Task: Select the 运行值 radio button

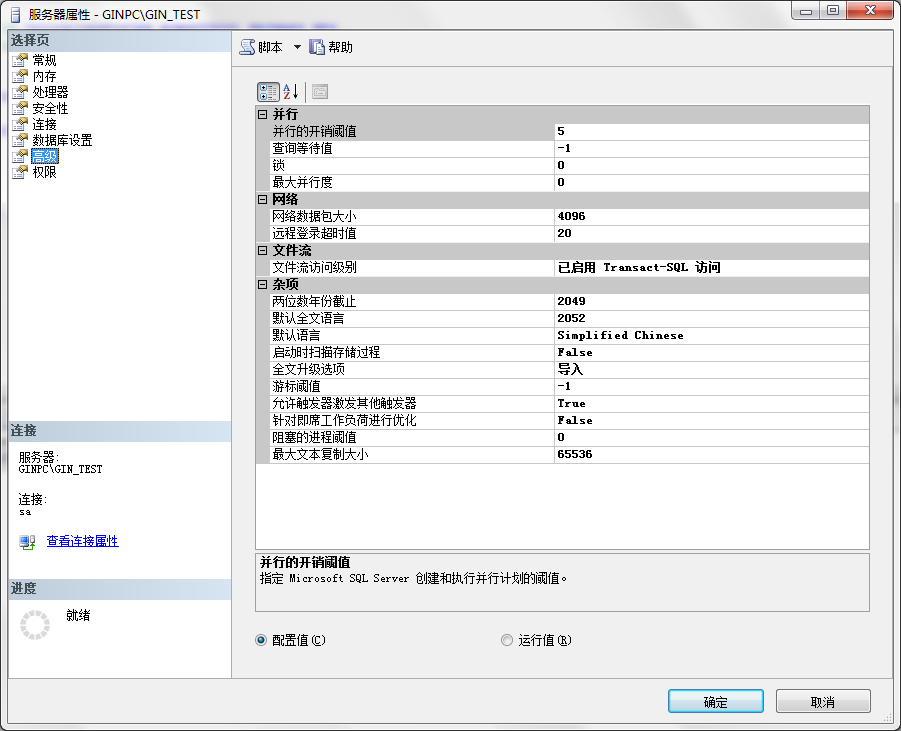Action: (x=507, y=640)
